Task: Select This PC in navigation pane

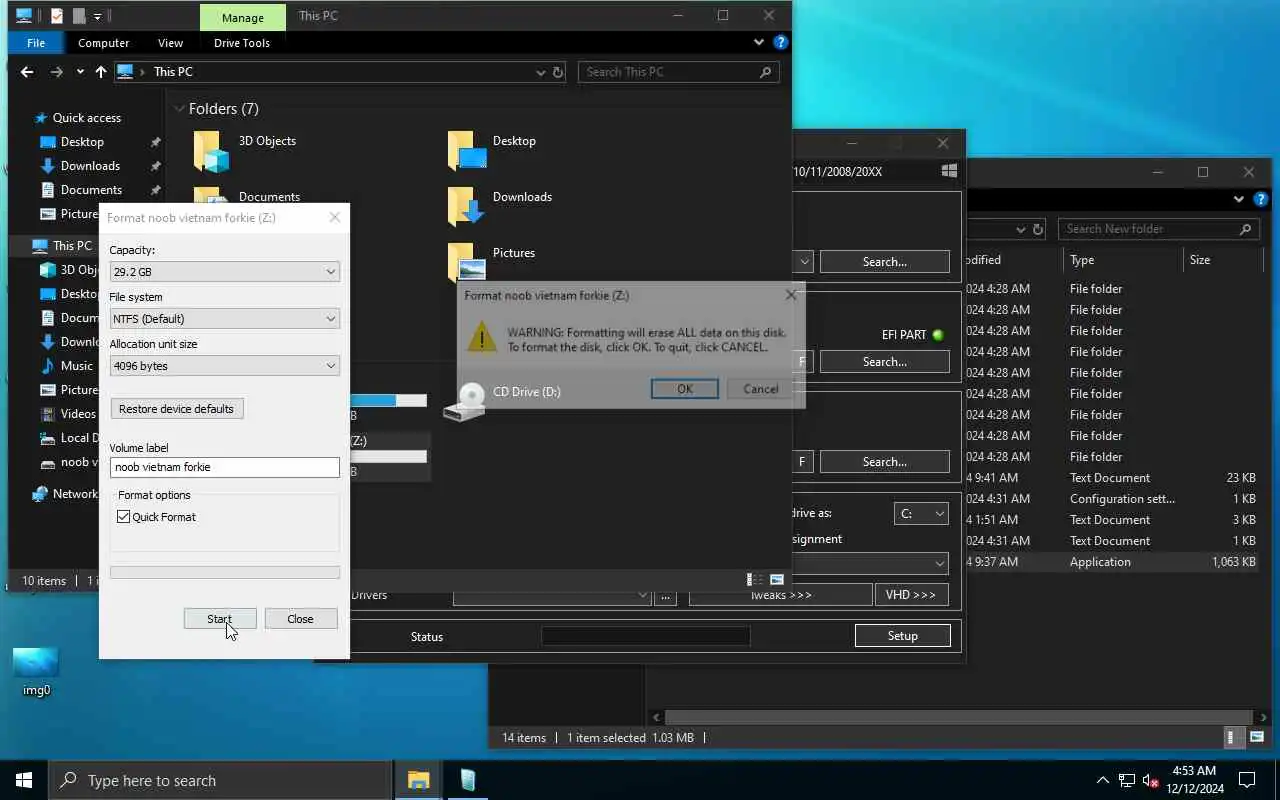Action: (72, 245)
